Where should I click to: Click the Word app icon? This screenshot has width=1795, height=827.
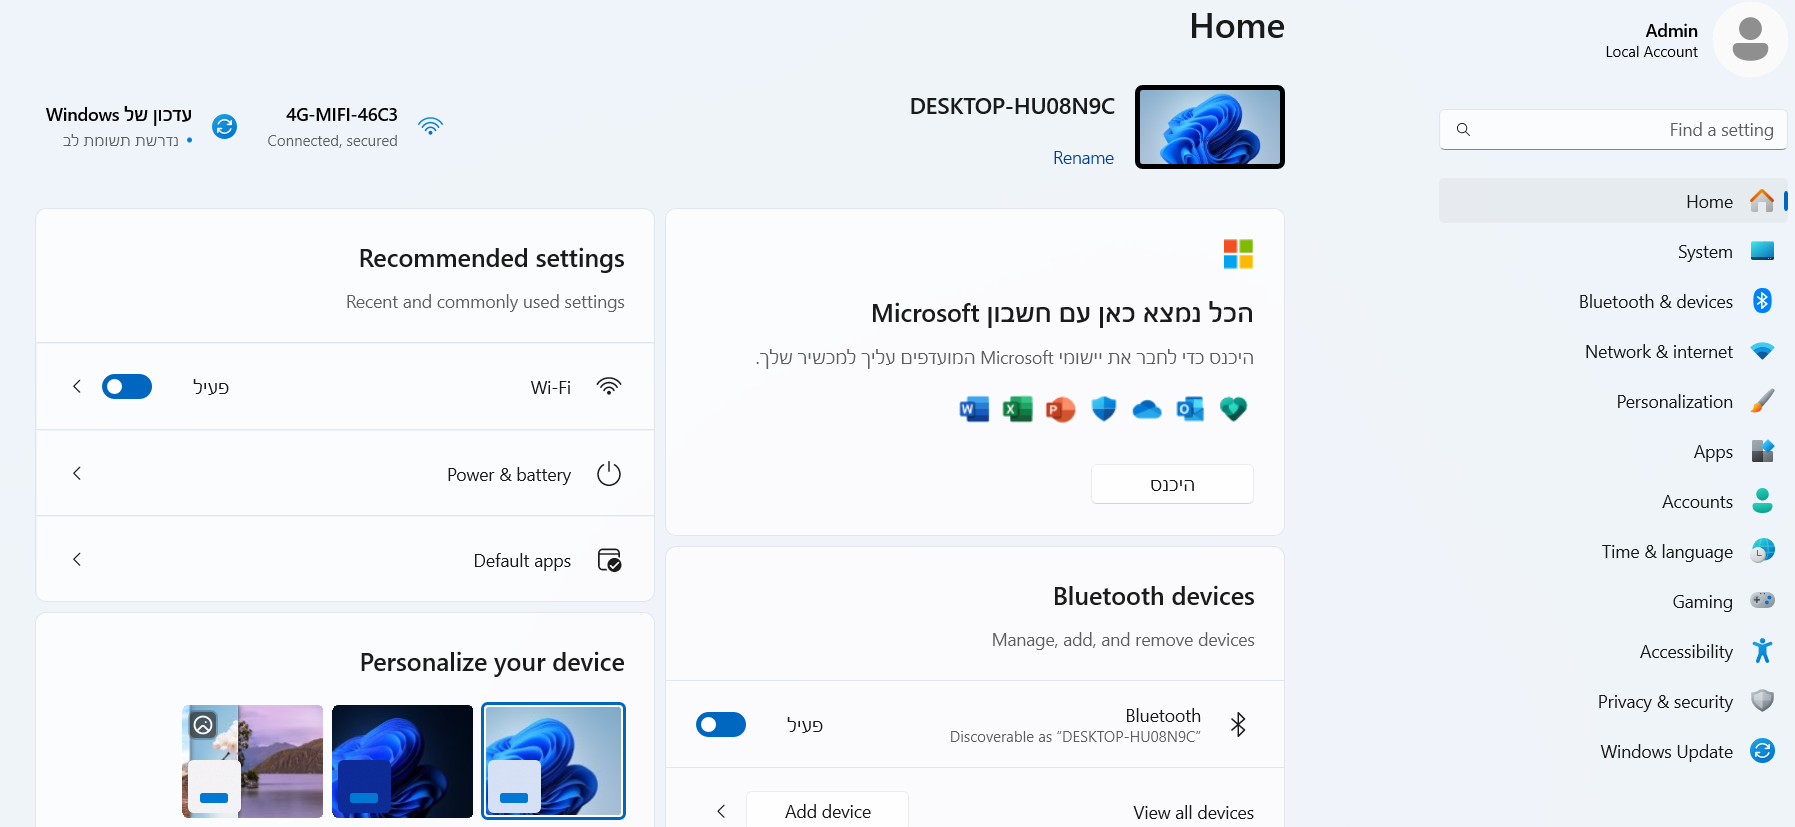point(973,409)
